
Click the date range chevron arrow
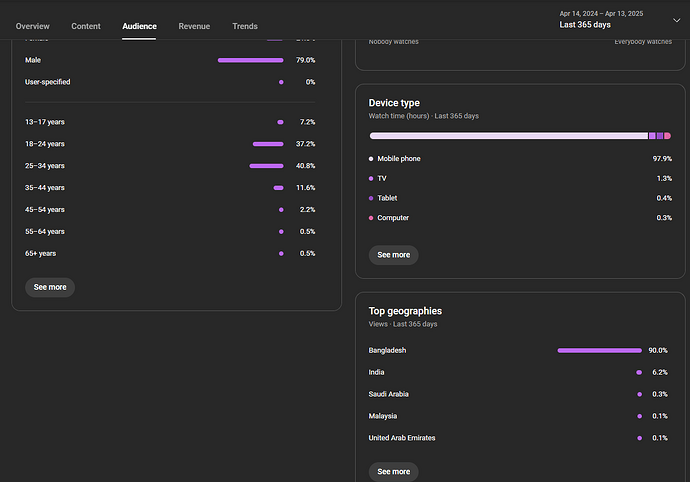(x=676, y=20)
